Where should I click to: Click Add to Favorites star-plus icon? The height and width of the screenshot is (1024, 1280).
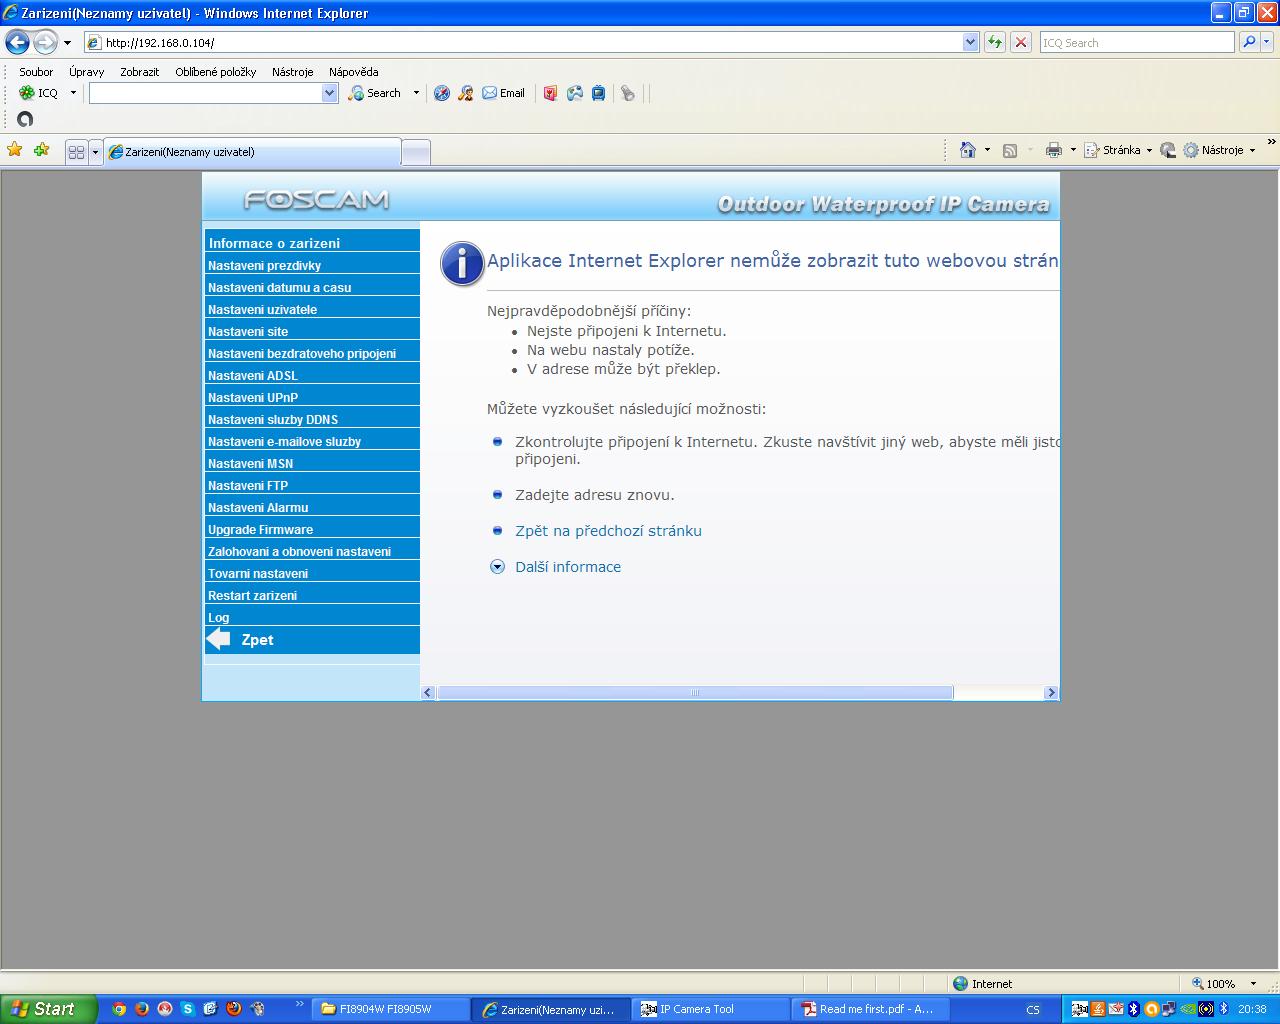(41, 150)
